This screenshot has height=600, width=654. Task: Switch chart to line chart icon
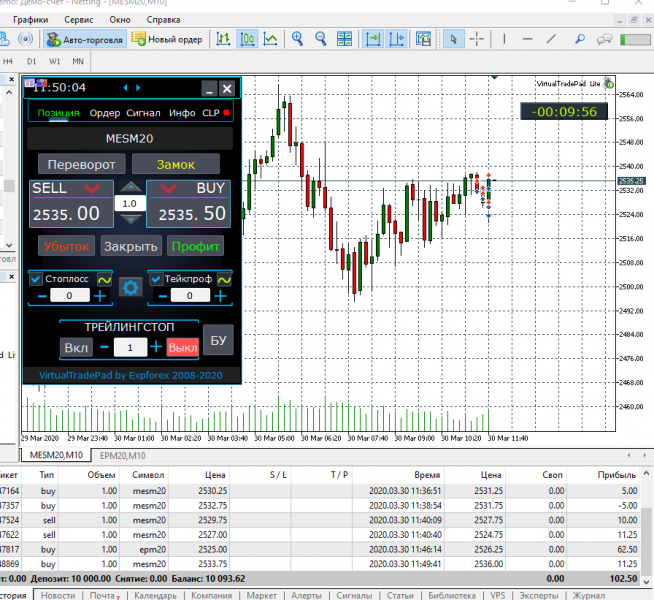tap(270, 40)
